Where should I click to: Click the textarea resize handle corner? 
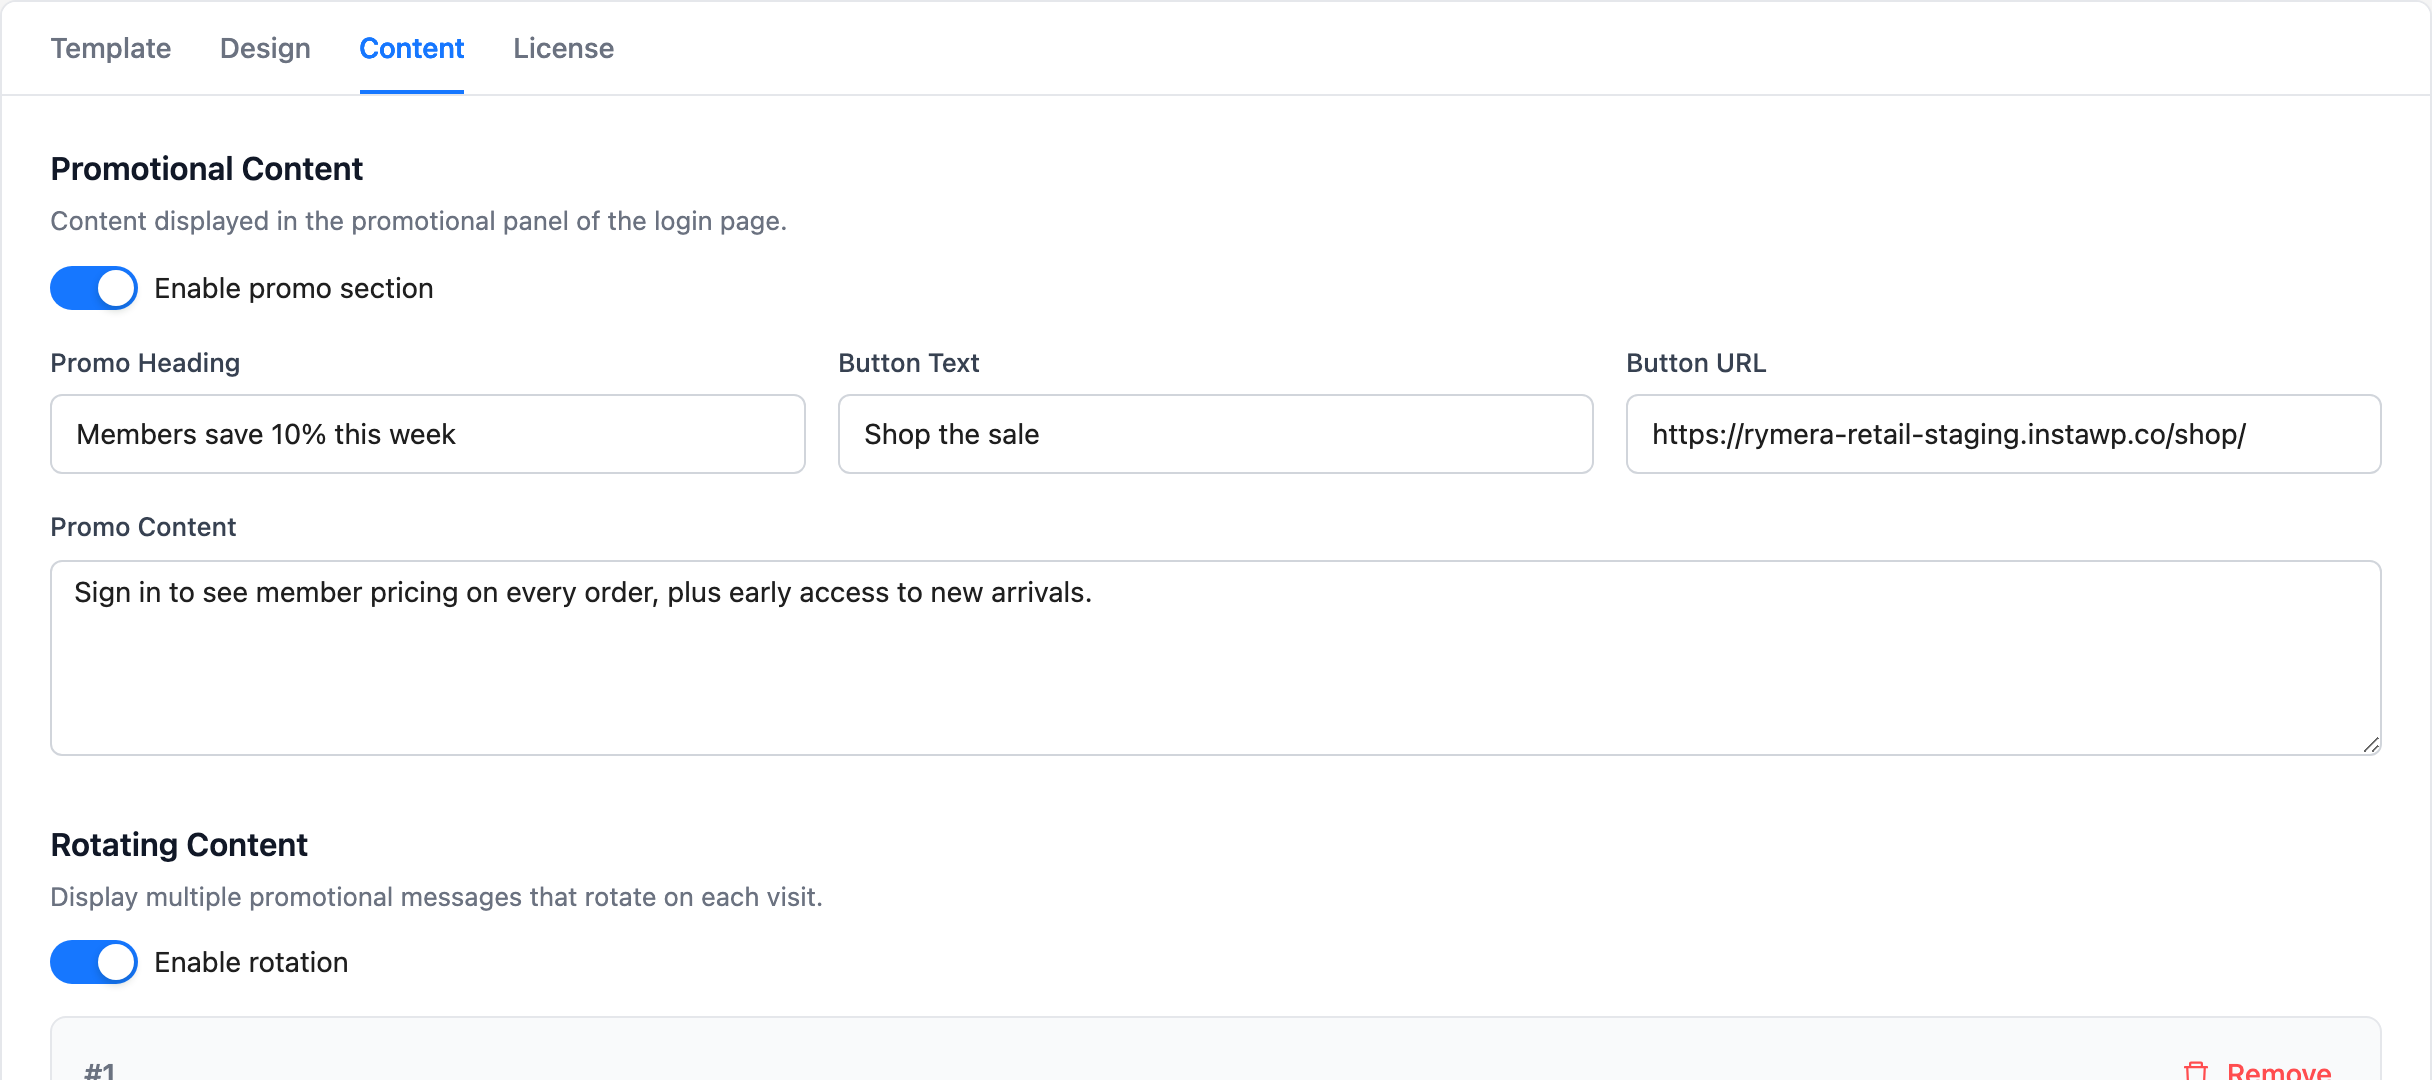pyautogui.click(x=2371, y=745)
